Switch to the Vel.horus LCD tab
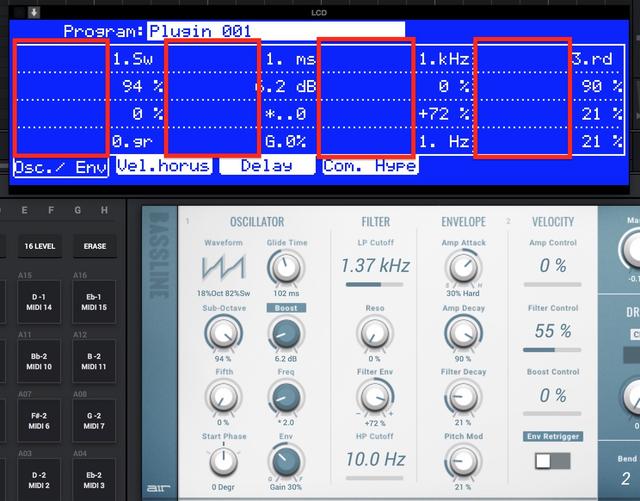Image resolution: width=640 pixels, height=501 pixels. point(164,166)
